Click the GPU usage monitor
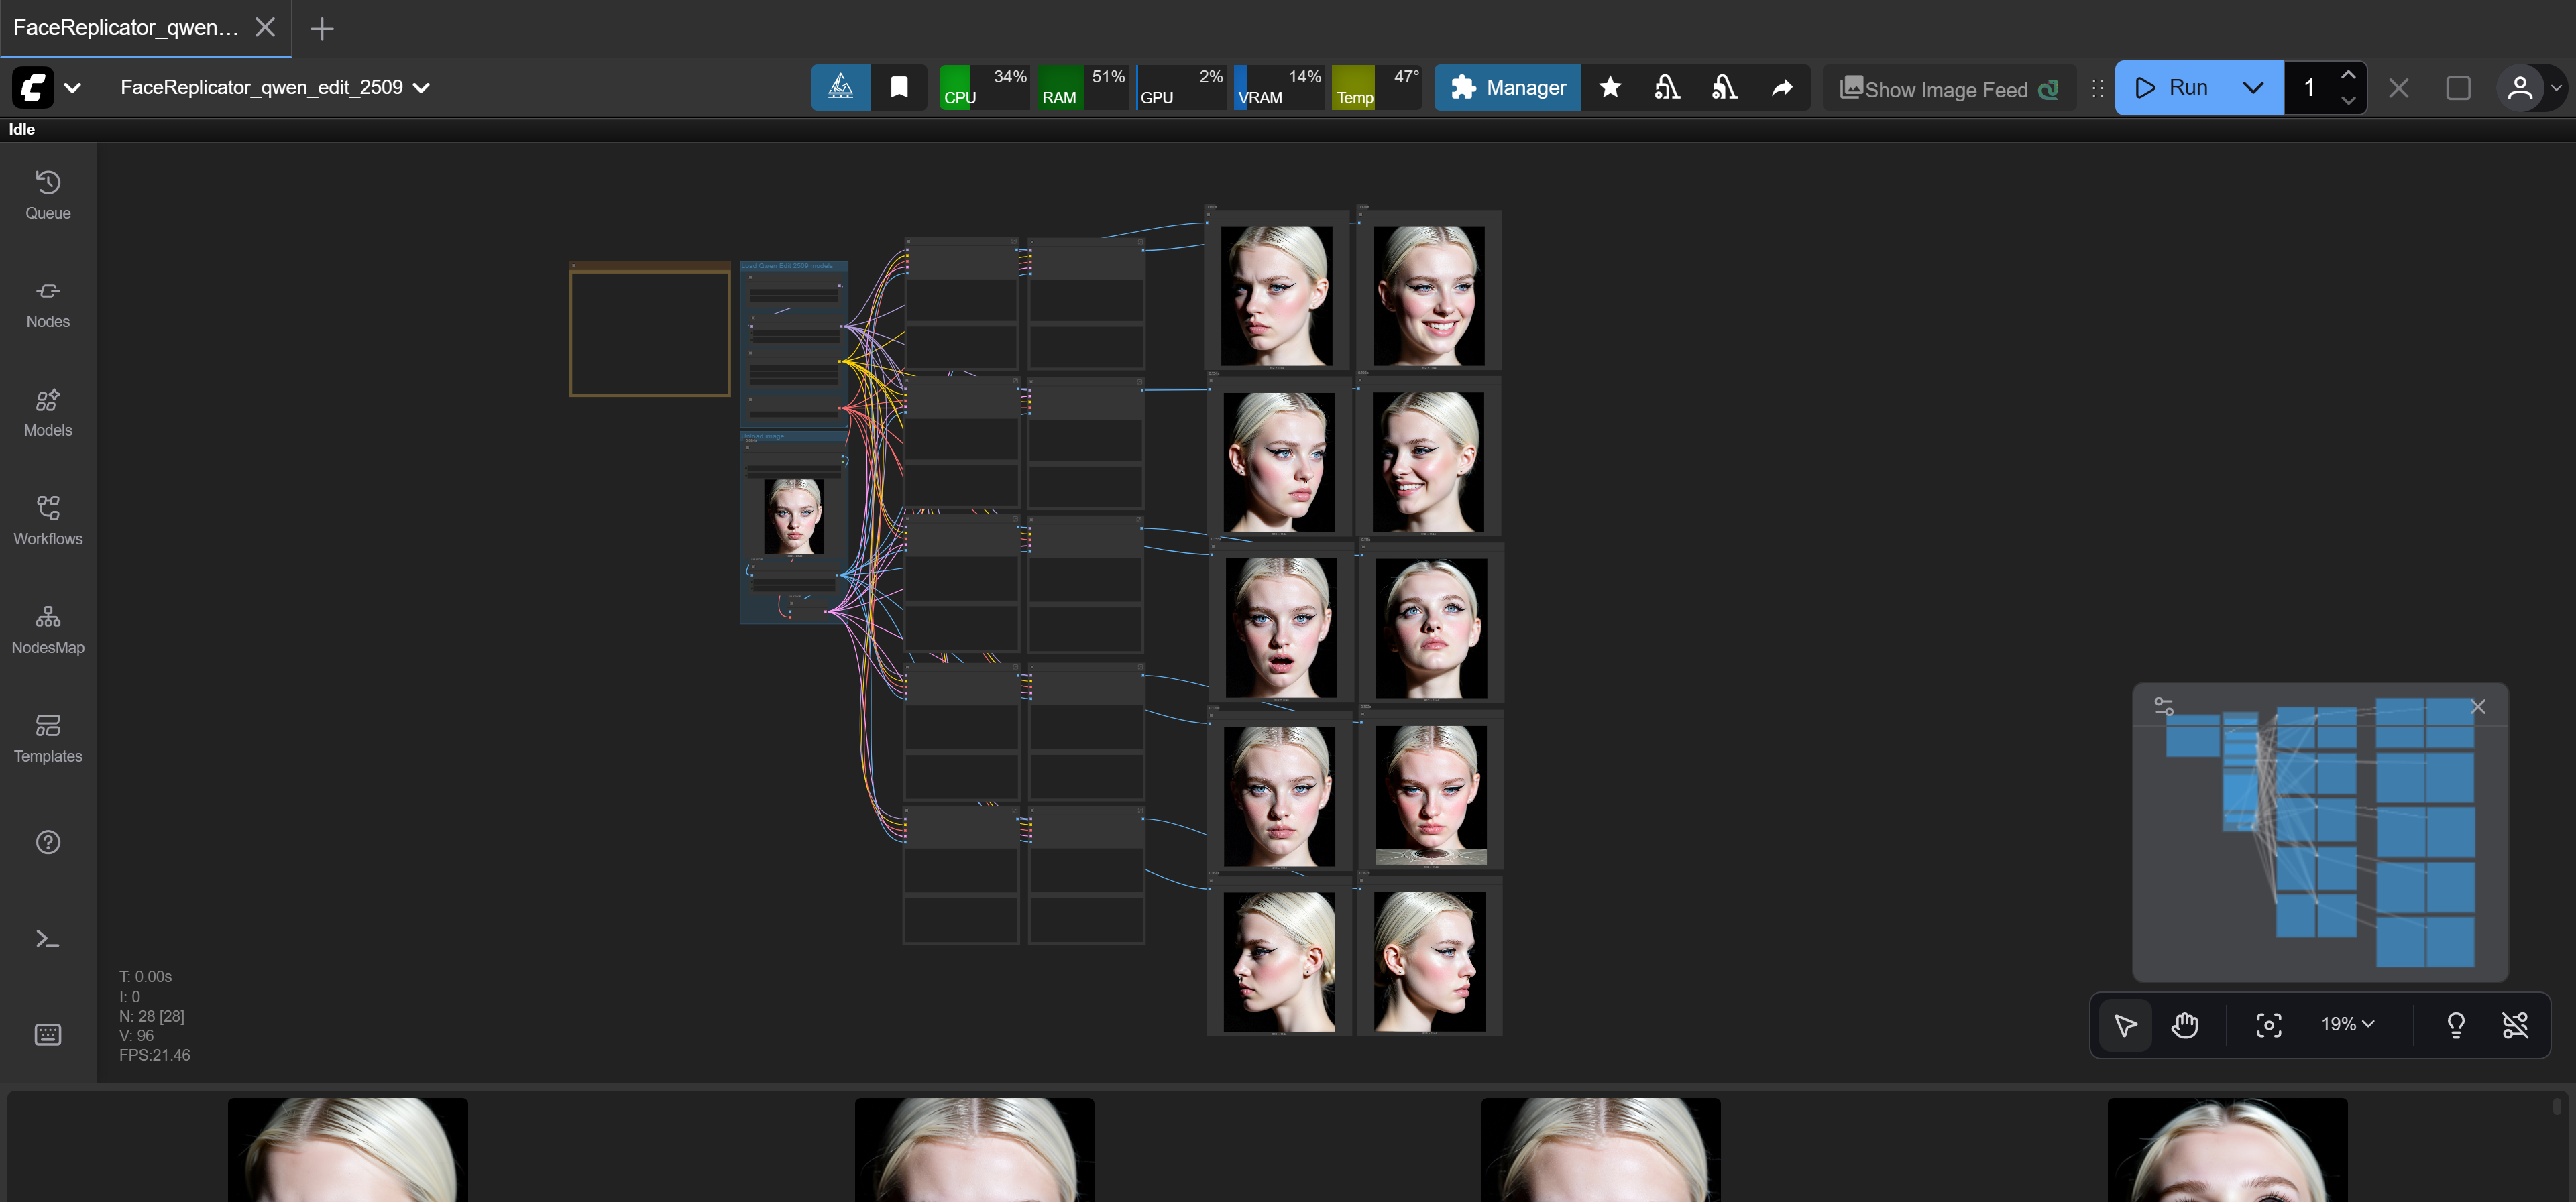This screenshot has height=1202, width=2576. [x=1181, y=88]
